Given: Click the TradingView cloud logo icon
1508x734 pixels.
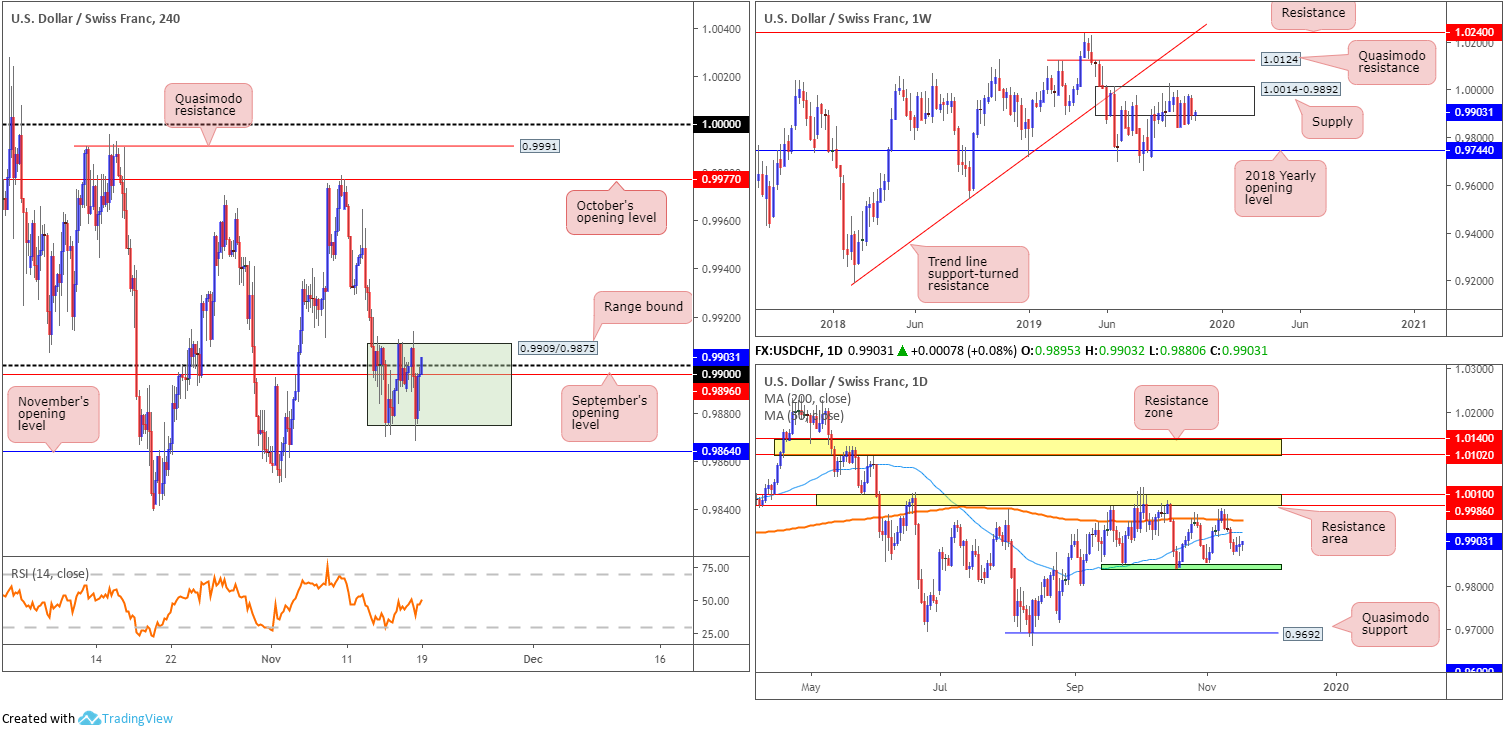Looking at the screenshot, I should coord(89,718).
